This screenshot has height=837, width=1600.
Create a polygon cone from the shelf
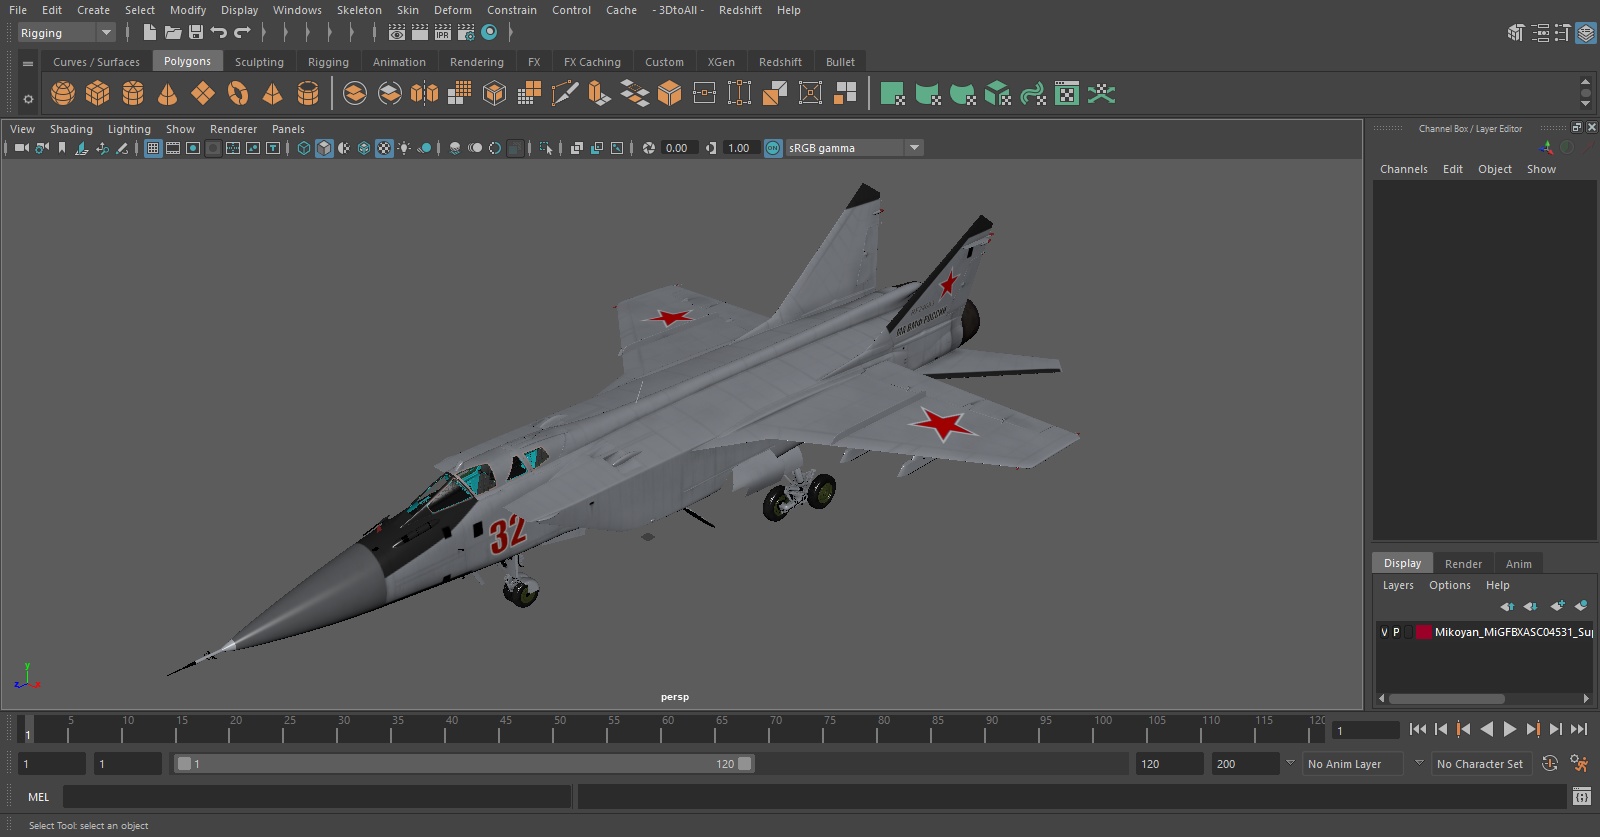(x=167, y=94)
